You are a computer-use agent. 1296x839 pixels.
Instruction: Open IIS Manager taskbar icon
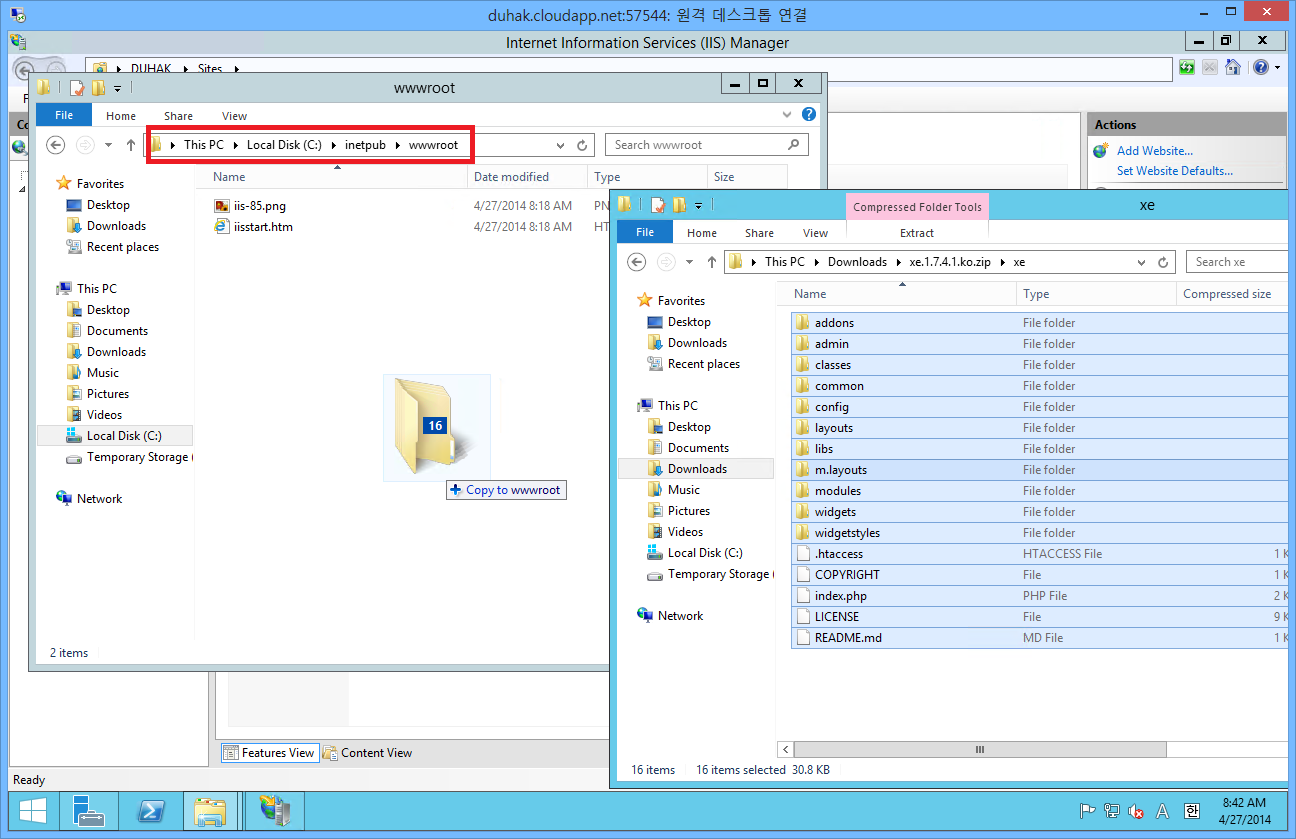coord(274,811)
